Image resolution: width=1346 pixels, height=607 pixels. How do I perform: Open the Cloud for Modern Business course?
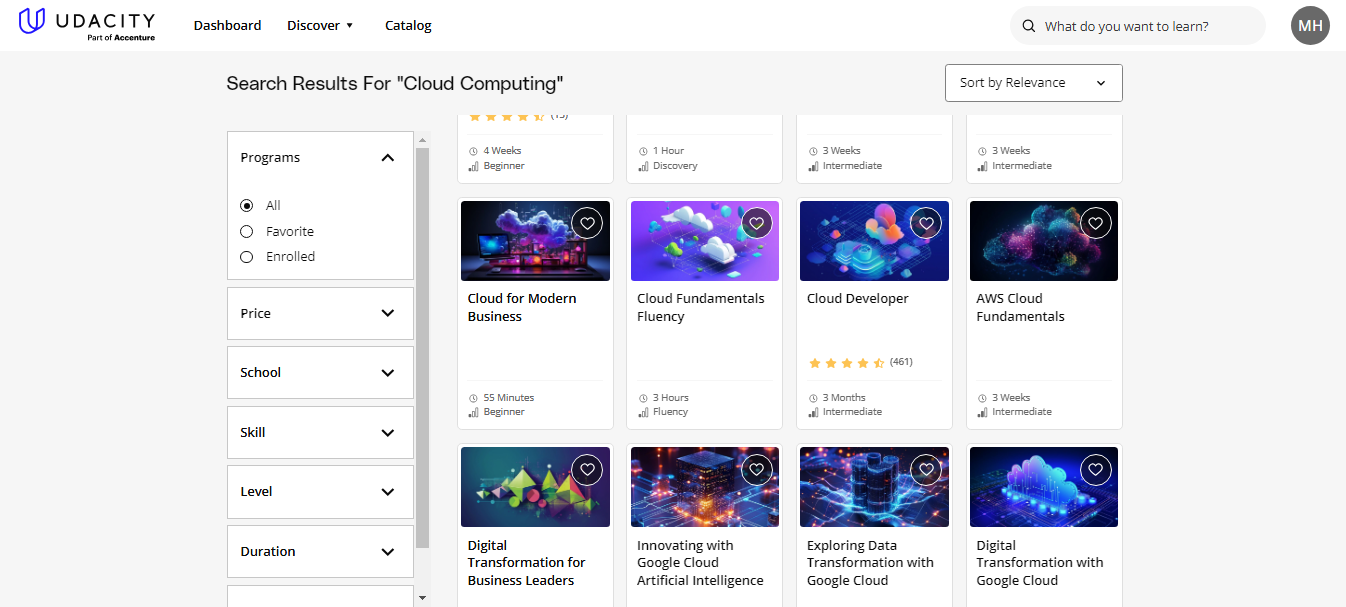tap(522, 307)
